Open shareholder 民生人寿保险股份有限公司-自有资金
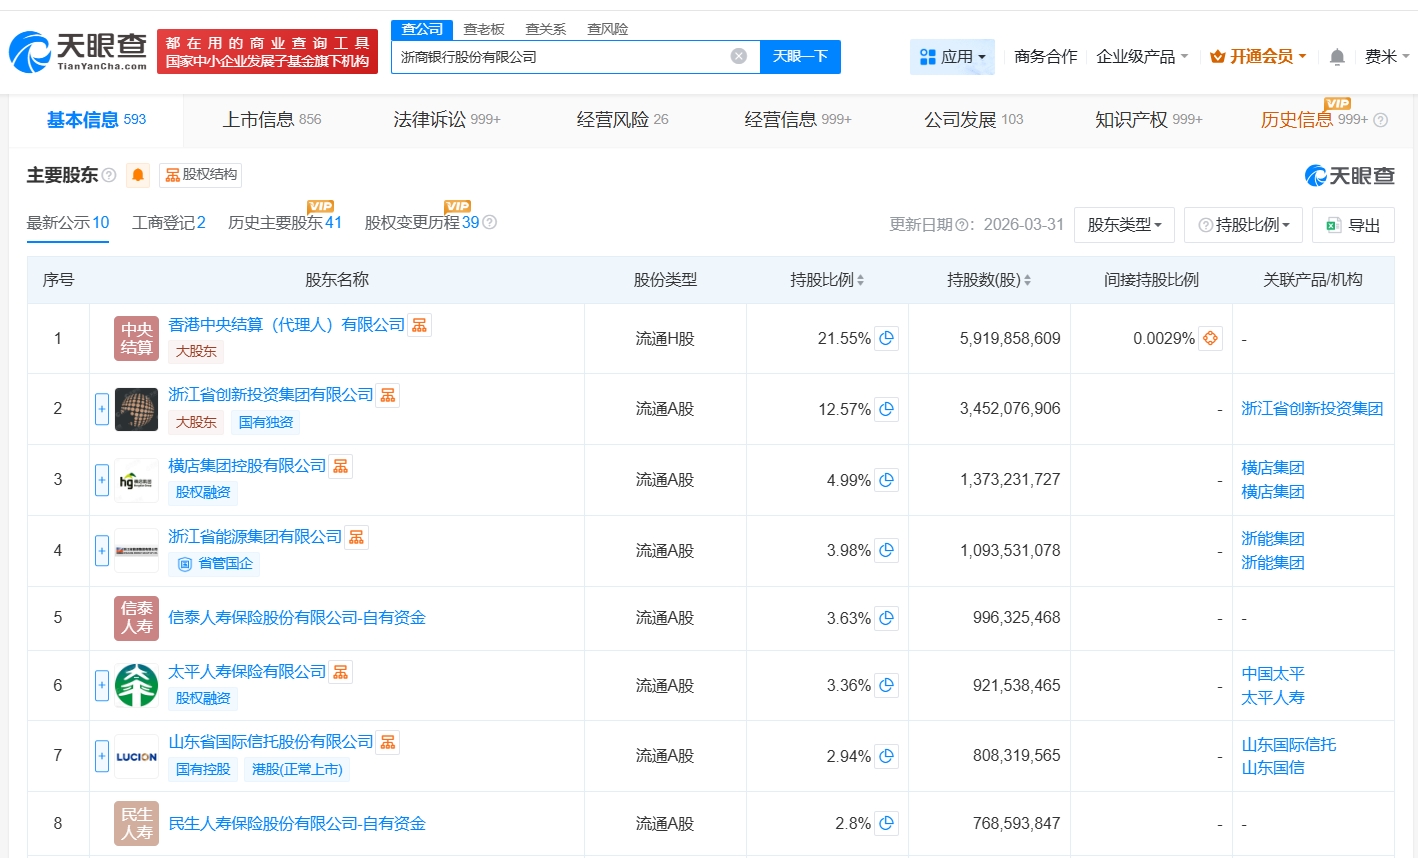The image size is (1418, 858). (297, 824)
